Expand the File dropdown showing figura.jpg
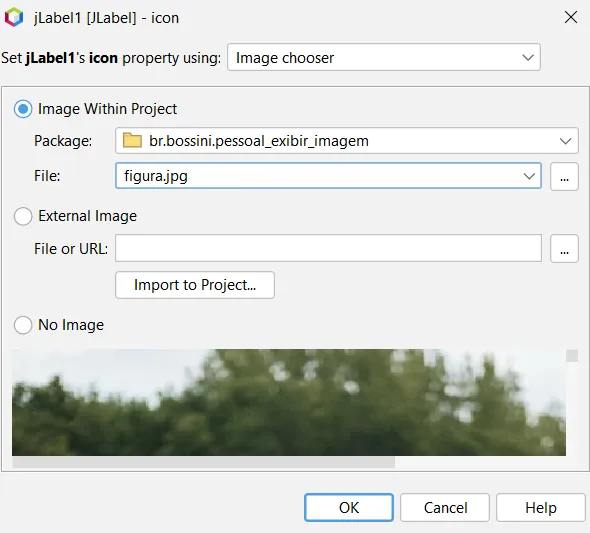 click(x=529, y=176)
